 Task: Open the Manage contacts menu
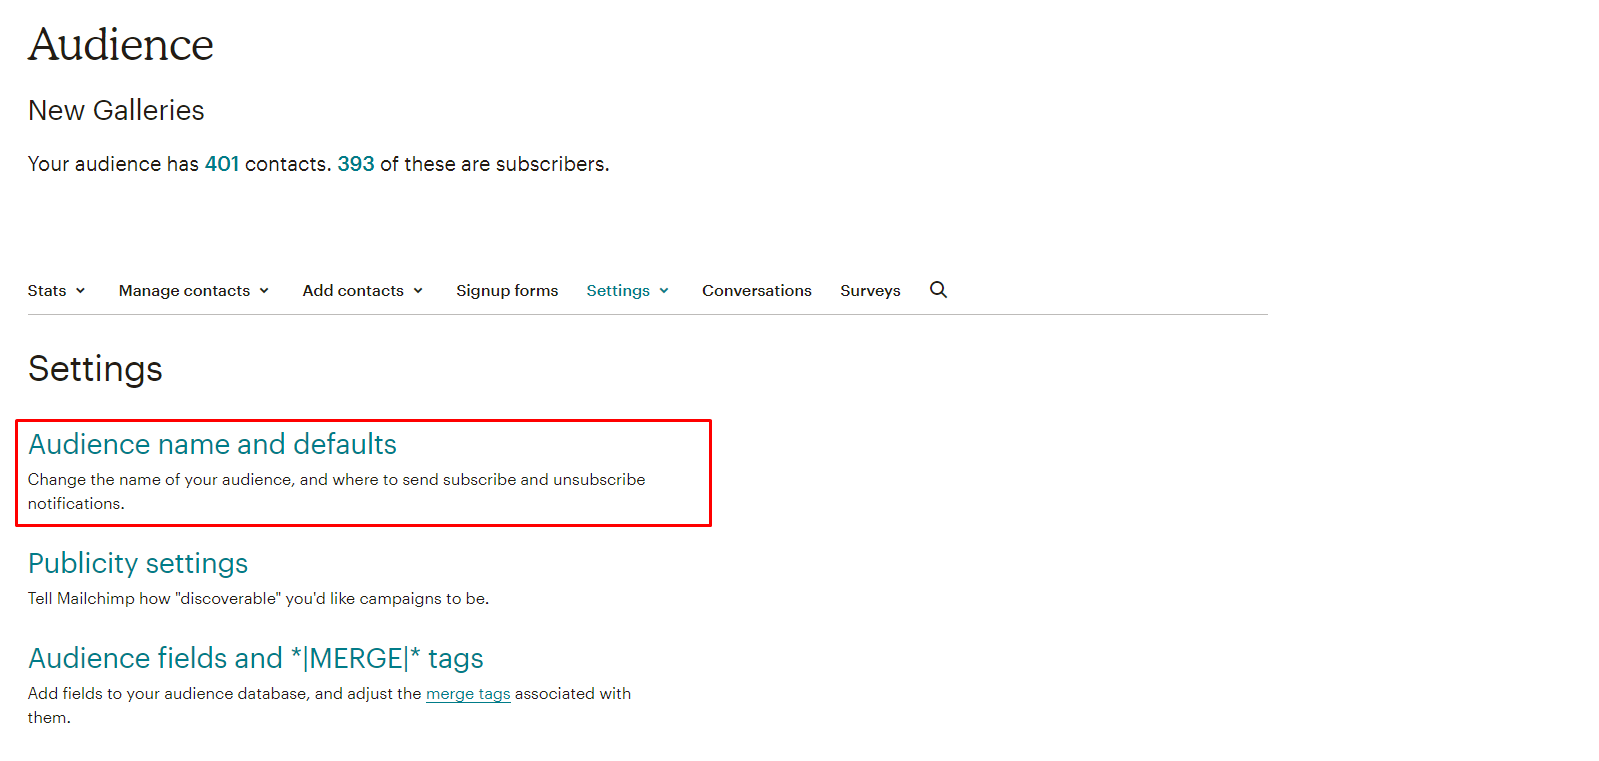click(x=184, y=291)
